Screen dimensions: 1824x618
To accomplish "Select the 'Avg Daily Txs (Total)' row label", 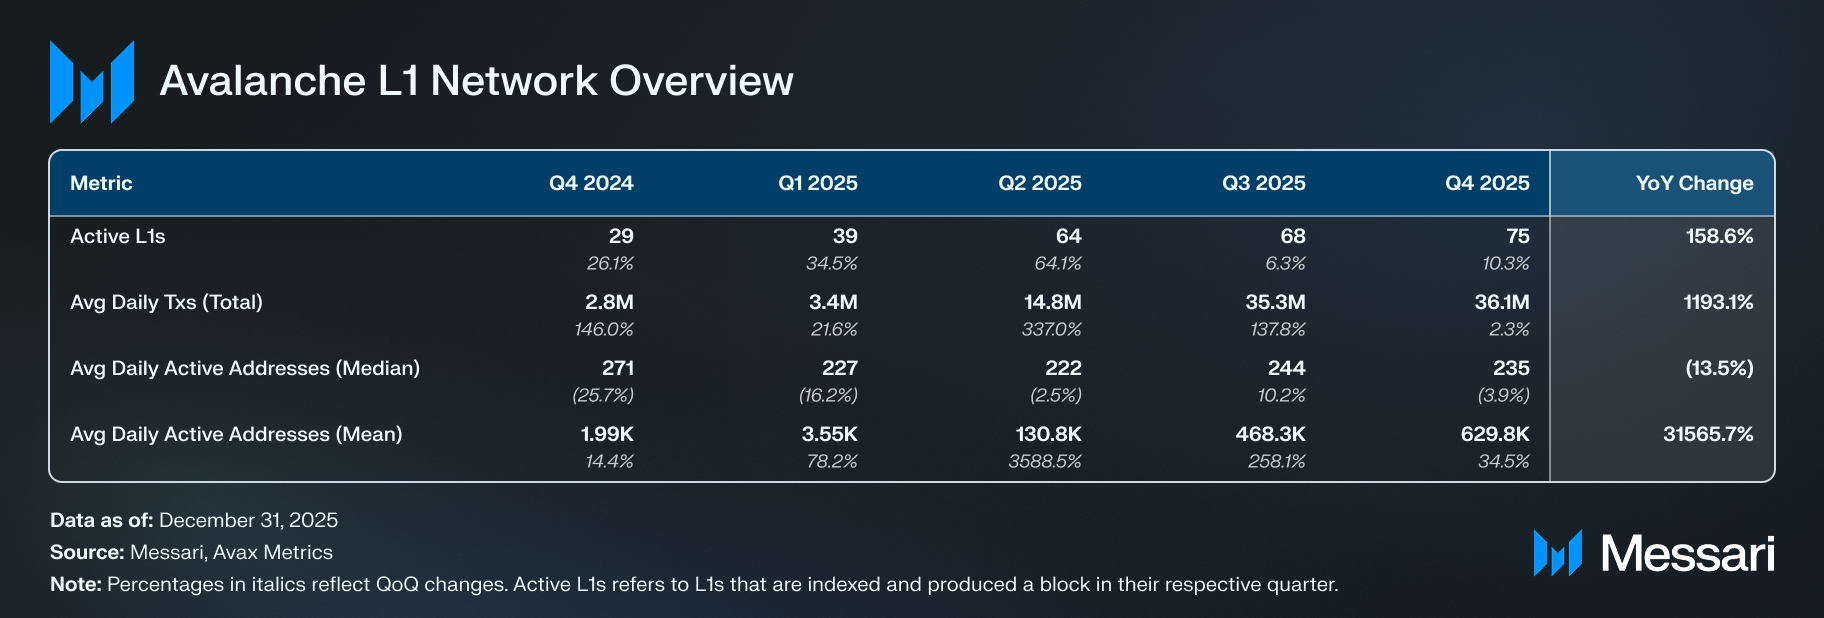I will pos(166,302).
